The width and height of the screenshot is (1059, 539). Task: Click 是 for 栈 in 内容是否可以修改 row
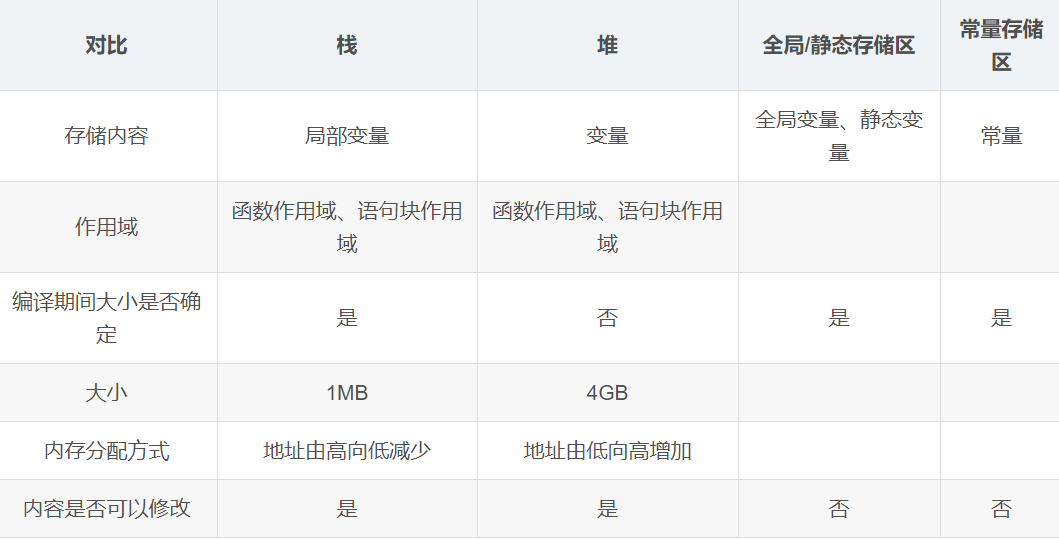click(x=346, y=509)
